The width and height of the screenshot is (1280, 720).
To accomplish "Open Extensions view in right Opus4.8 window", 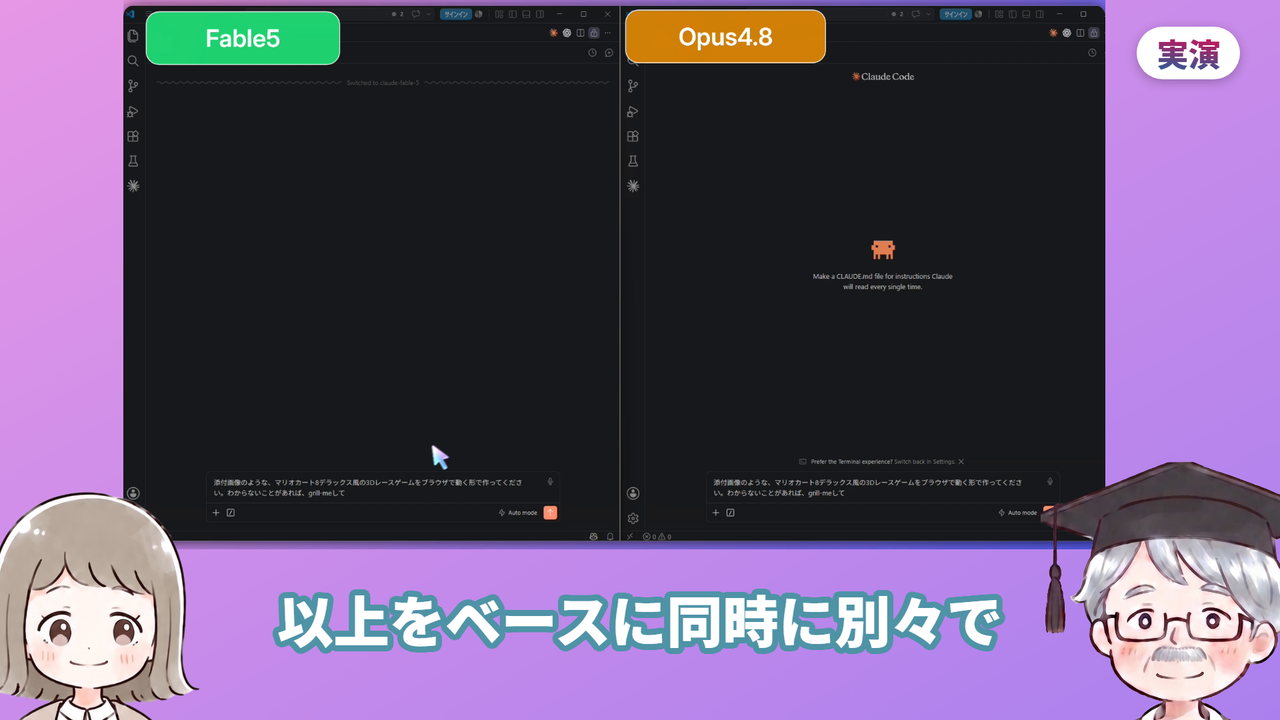I will [633, 136].
